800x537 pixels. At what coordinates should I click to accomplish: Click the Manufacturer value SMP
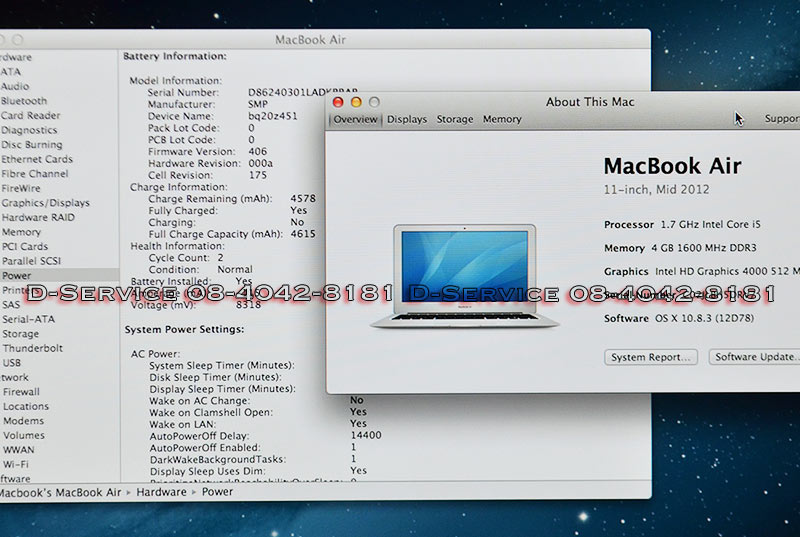[x=258, y=104]
